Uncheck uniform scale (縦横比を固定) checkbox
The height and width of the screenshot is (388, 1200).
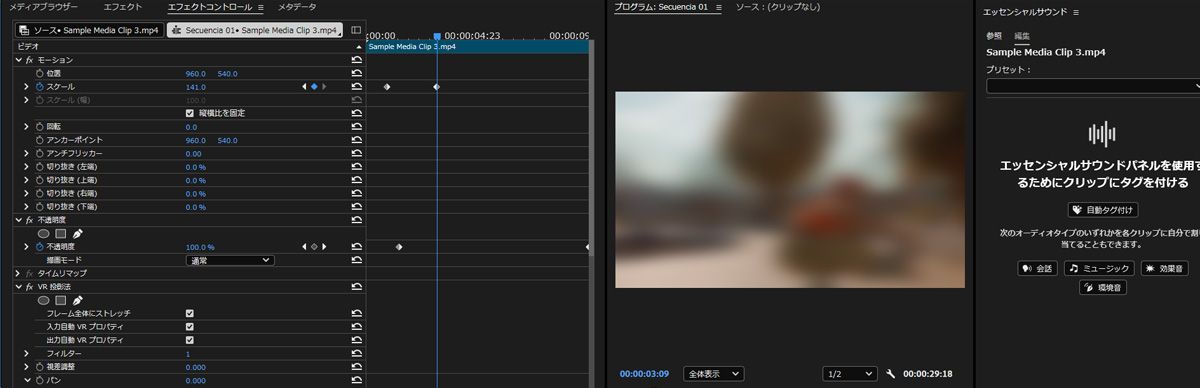190,113
